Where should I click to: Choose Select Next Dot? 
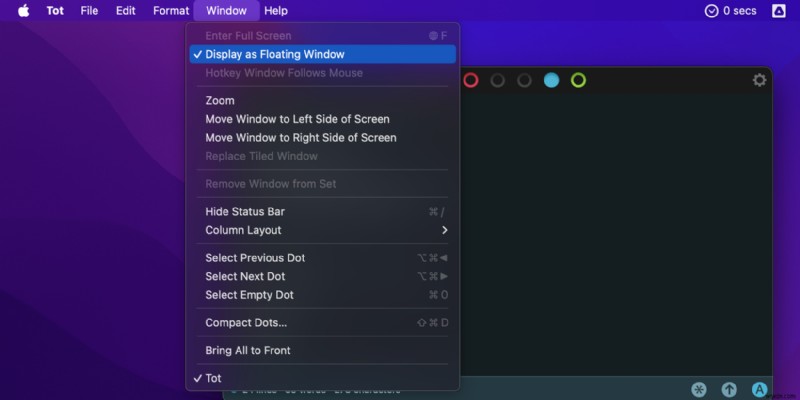tap(322, 276)
